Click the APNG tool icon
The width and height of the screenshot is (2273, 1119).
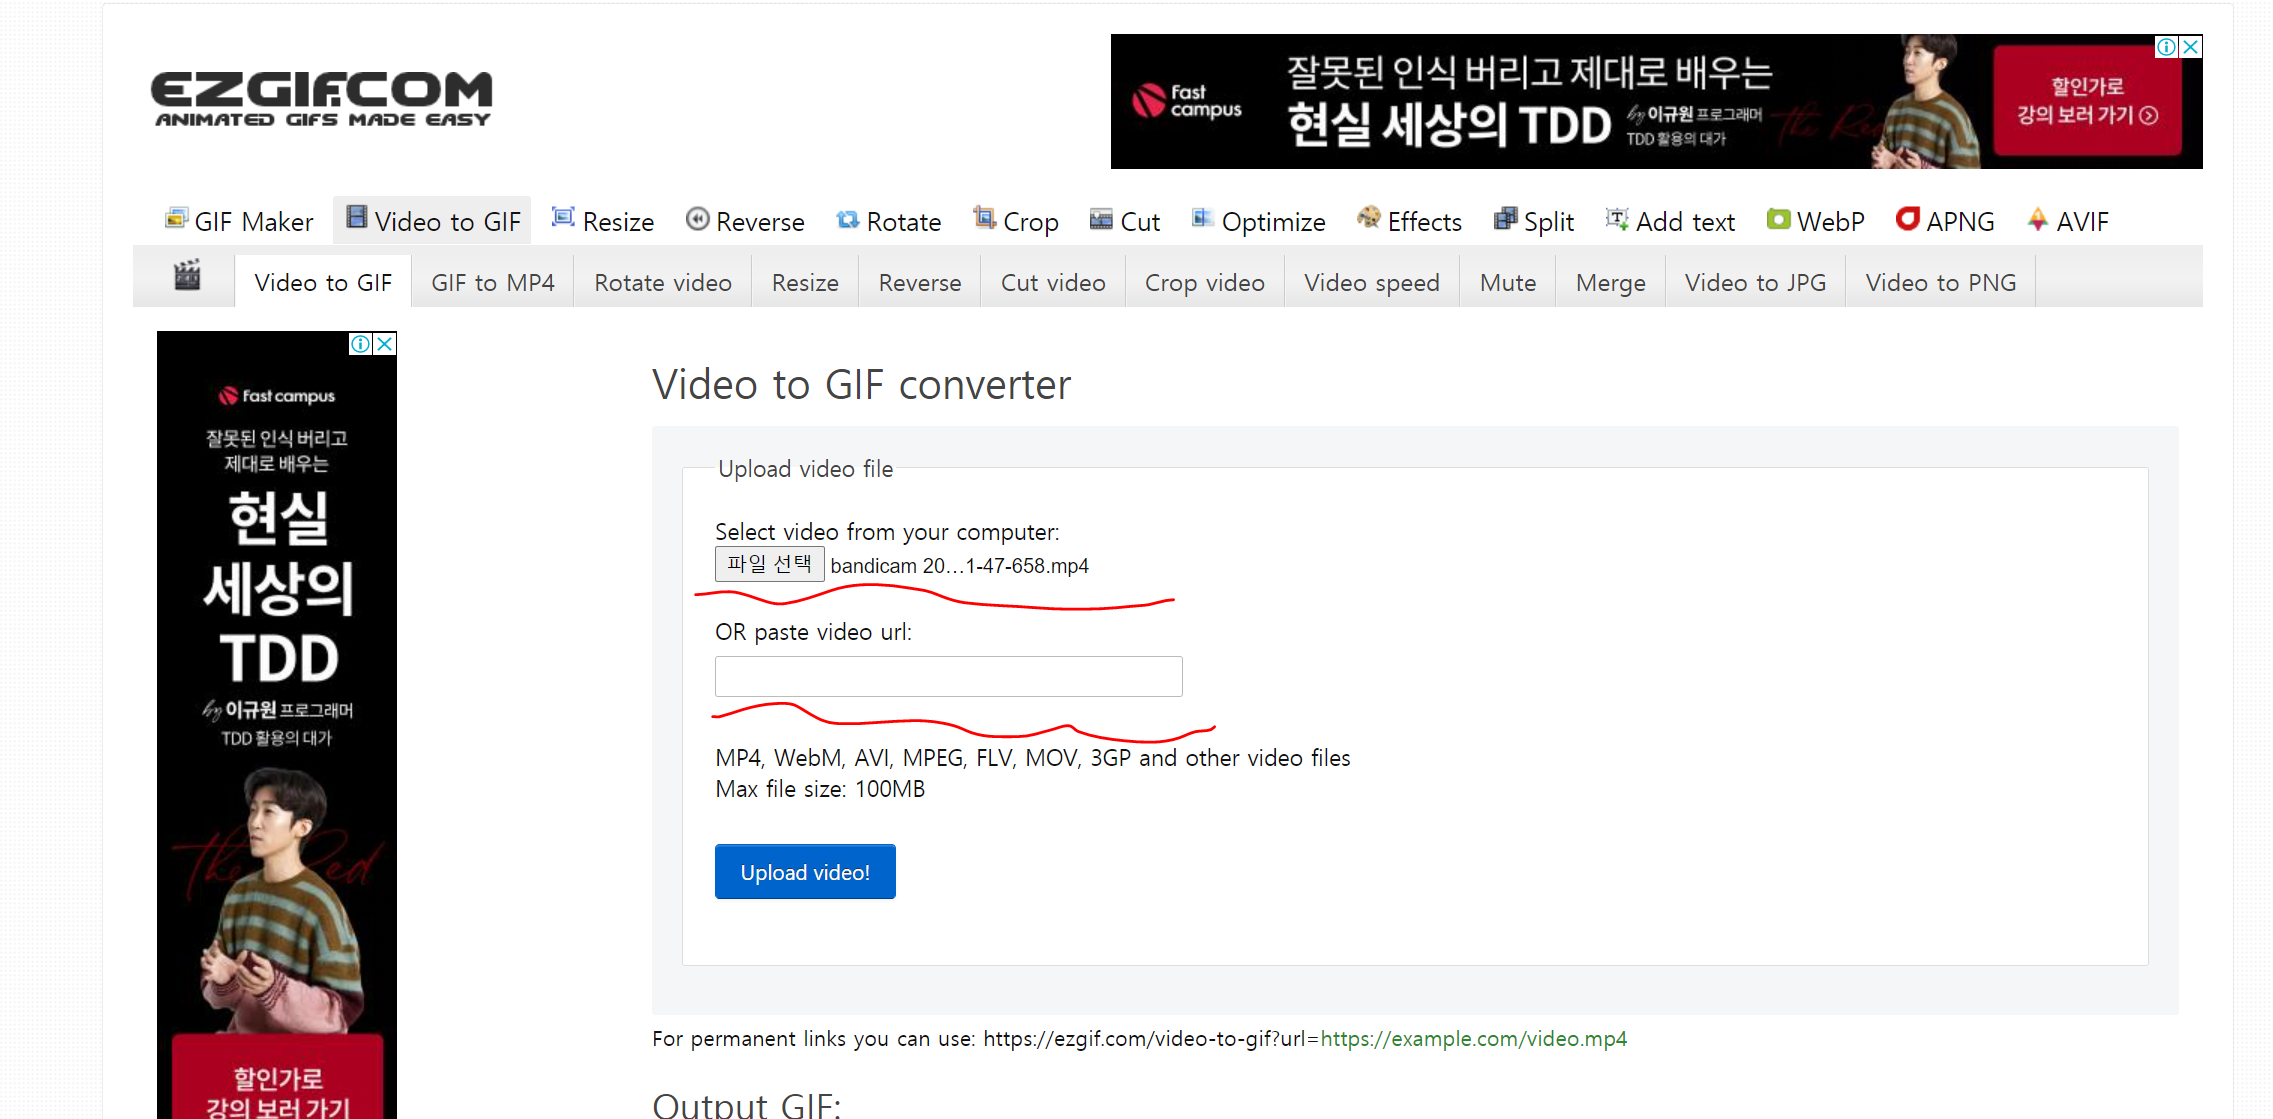click(1907, 219)
